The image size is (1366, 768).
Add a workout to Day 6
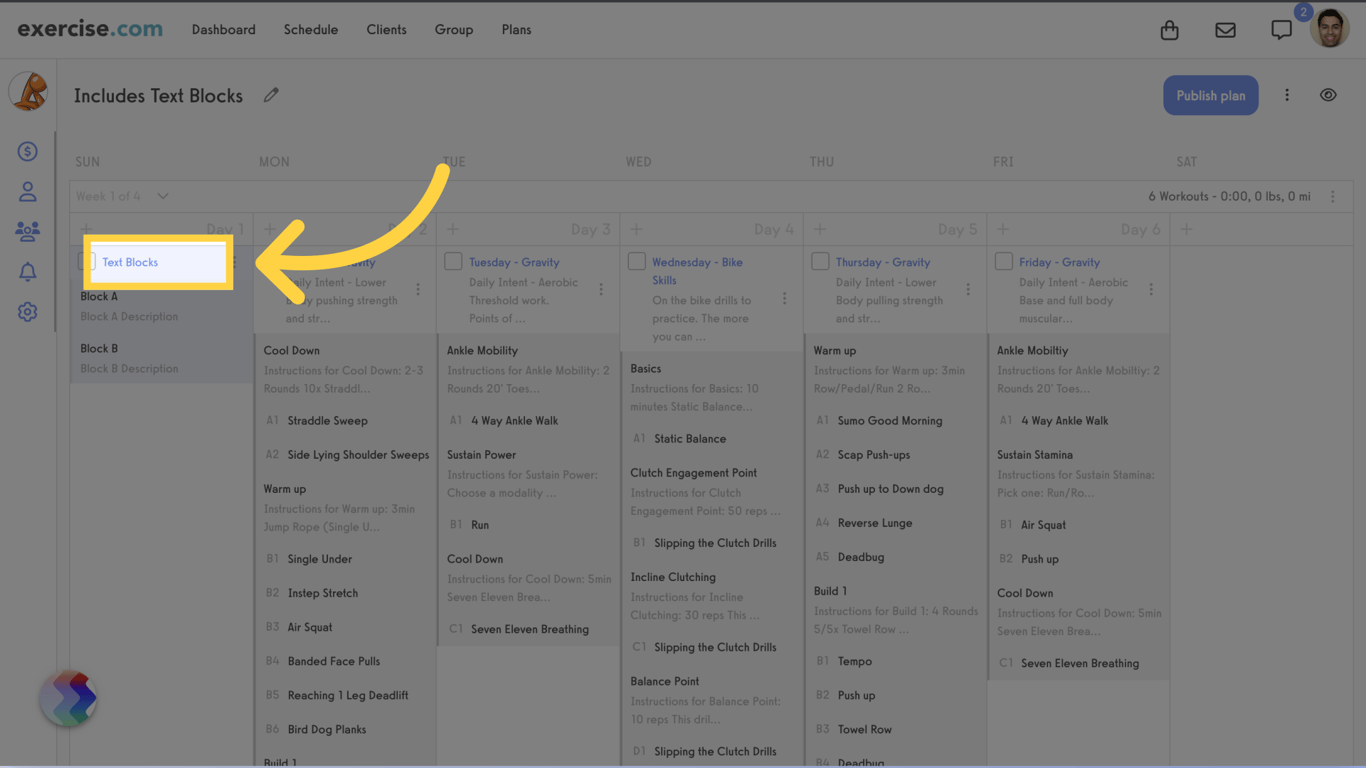(1003, 230)
